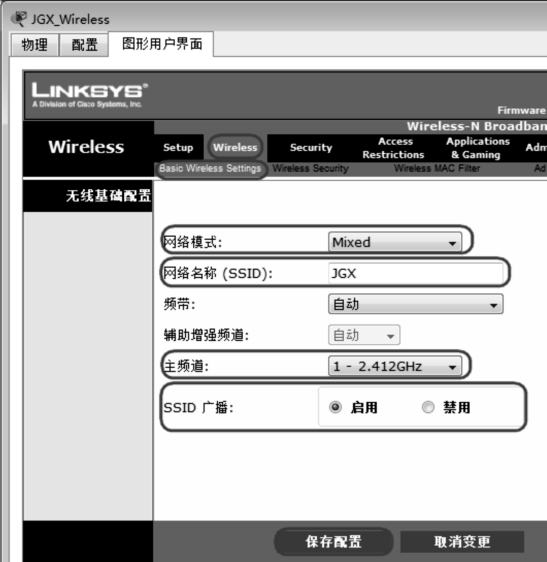This screenshot has width=547, height=562.
Task: Go to Wireless Security subpage
Action: [310, 168]
